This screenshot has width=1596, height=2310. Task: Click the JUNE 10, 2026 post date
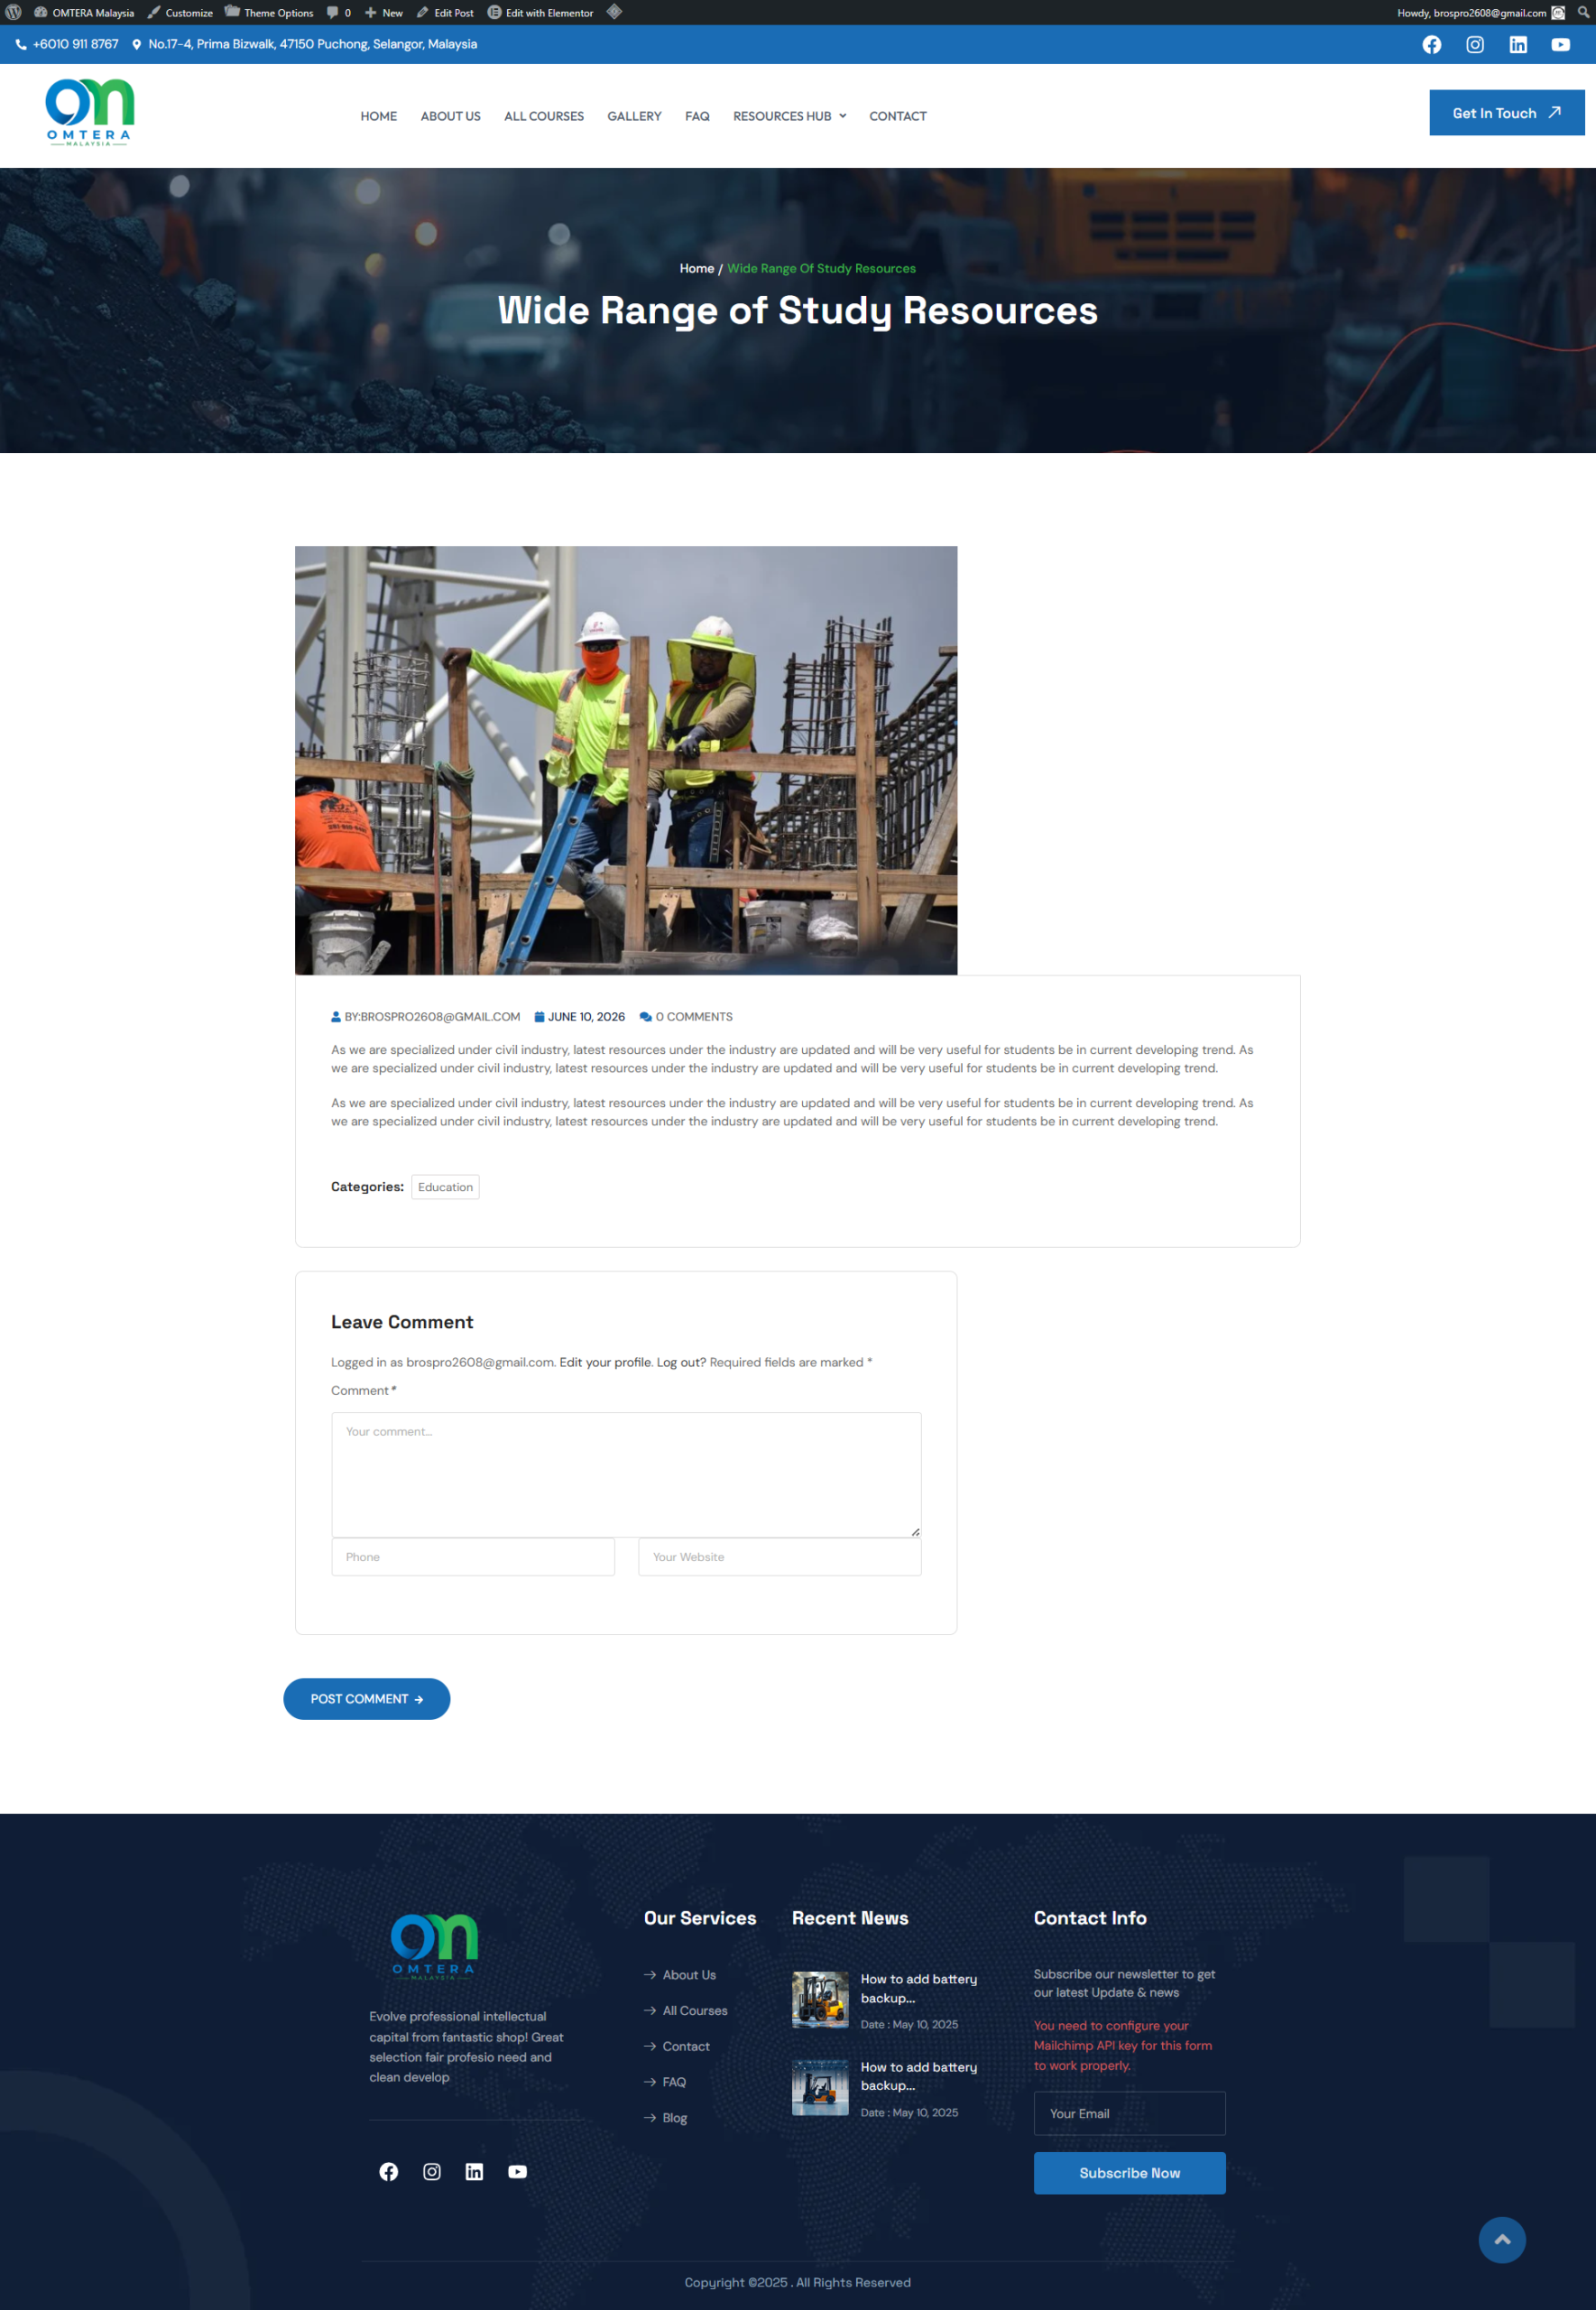[580, 1017]
